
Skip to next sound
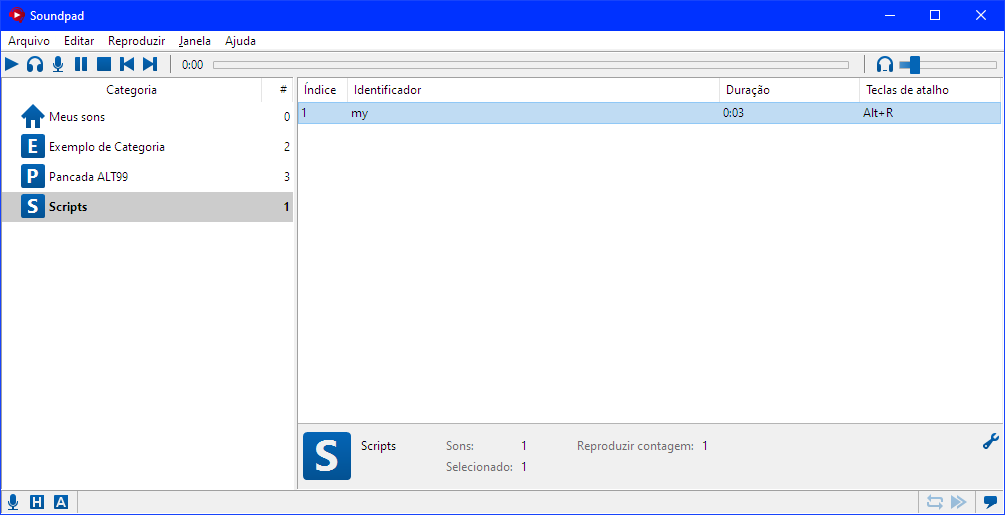[150, 64]
